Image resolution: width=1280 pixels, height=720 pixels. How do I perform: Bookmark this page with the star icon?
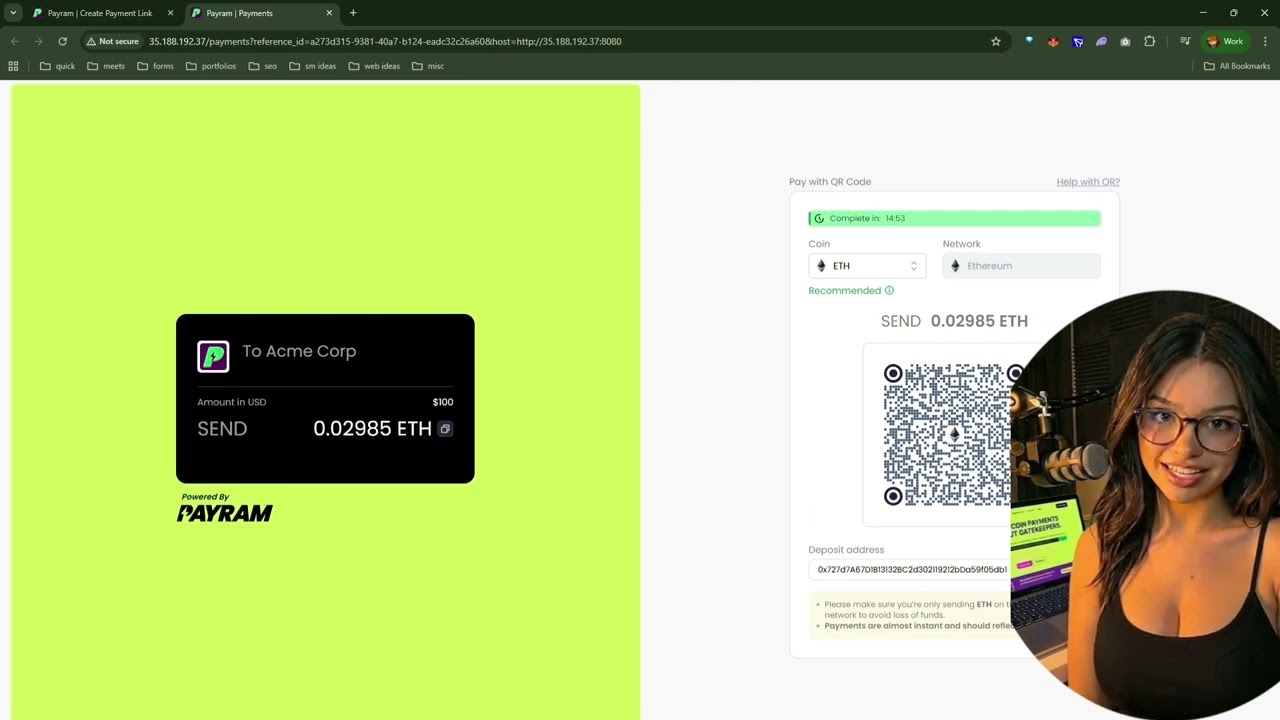pos(996,42)
